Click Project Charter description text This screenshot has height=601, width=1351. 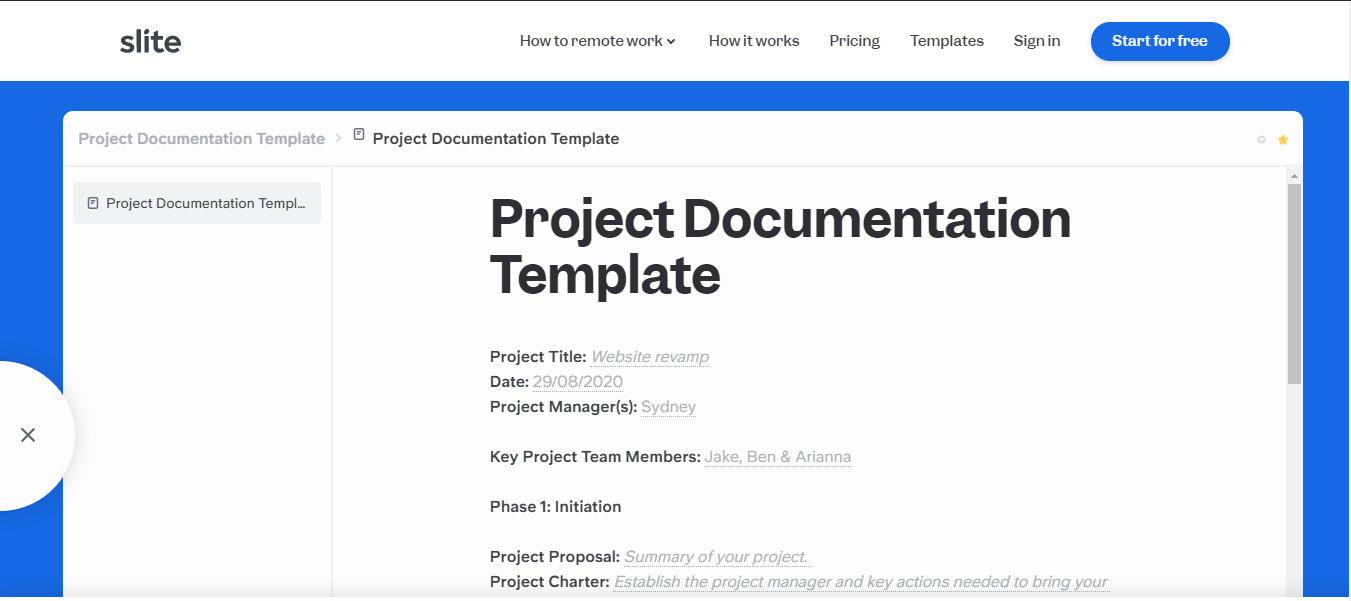(x=861, y=582)
